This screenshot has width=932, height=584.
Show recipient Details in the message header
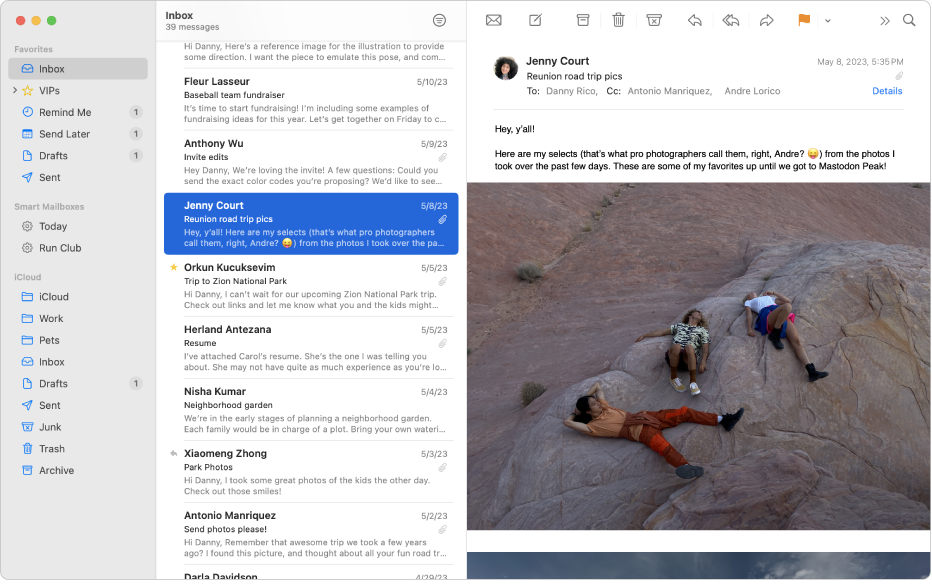[887, 91]
